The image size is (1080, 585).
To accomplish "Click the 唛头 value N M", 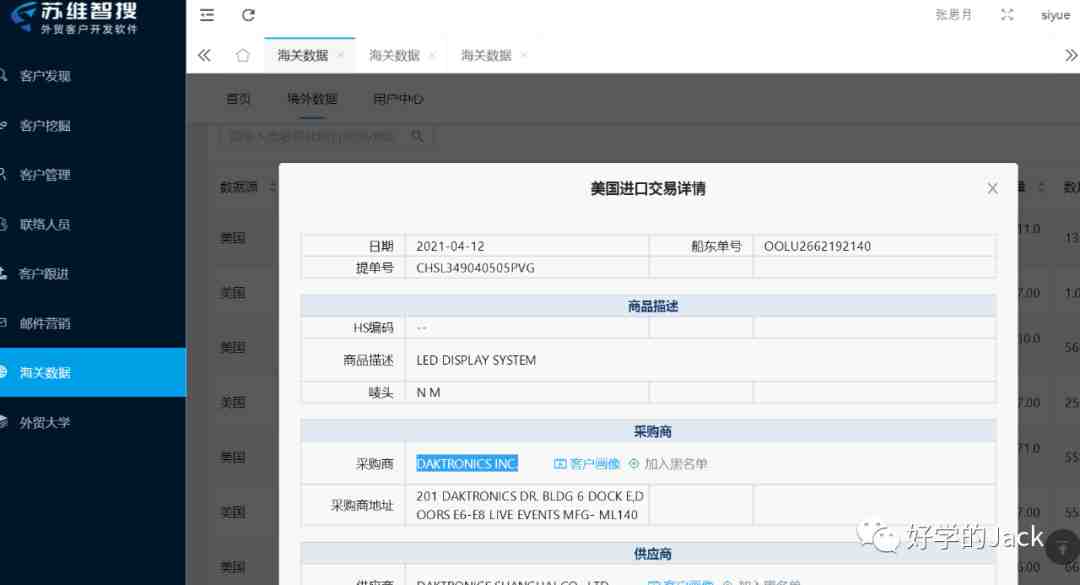I will coord(428,393).
